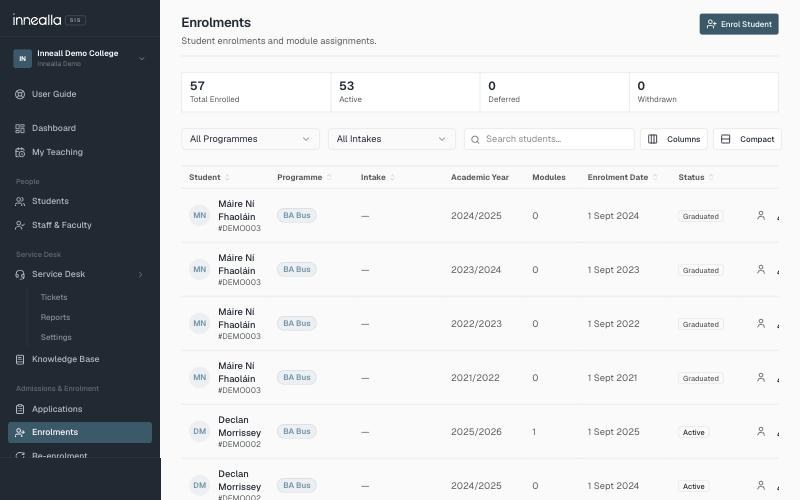The height and width of the screenshot is (500, 800).
Task: Open Settings under Service Desk
Action: pos(56,337)
